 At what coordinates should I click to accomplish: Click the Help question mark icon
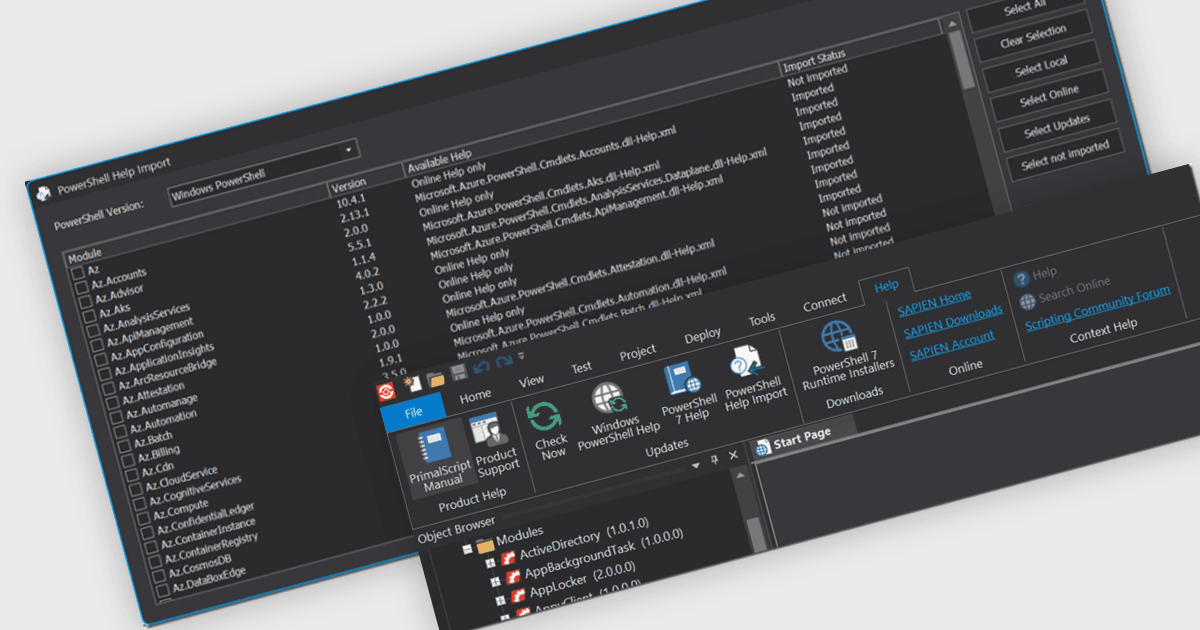coord(1021,279)
